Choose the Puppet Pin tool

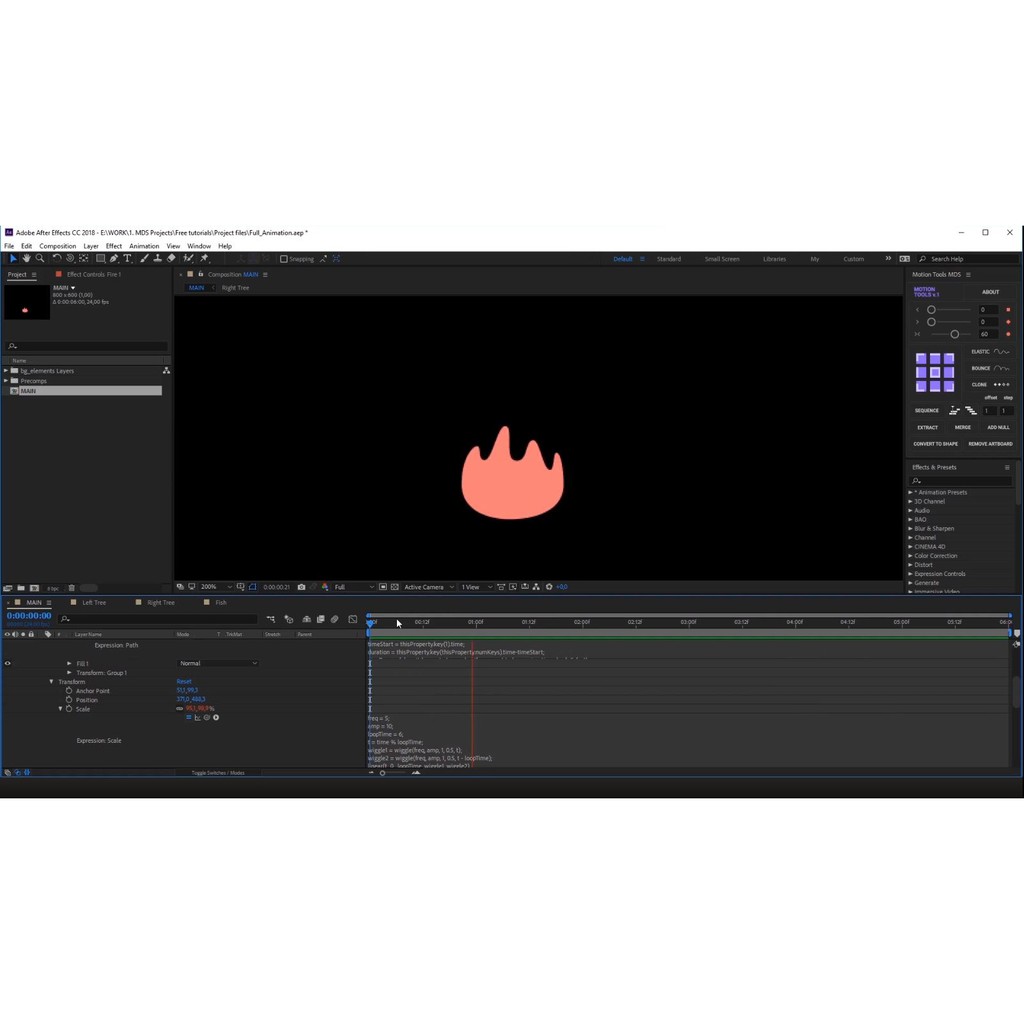pos(204,259)
